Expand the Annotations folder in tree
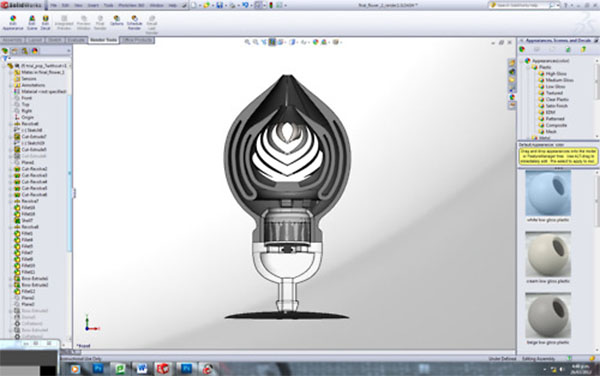Screen dimensions: 600x376 [x=11, y=85]
